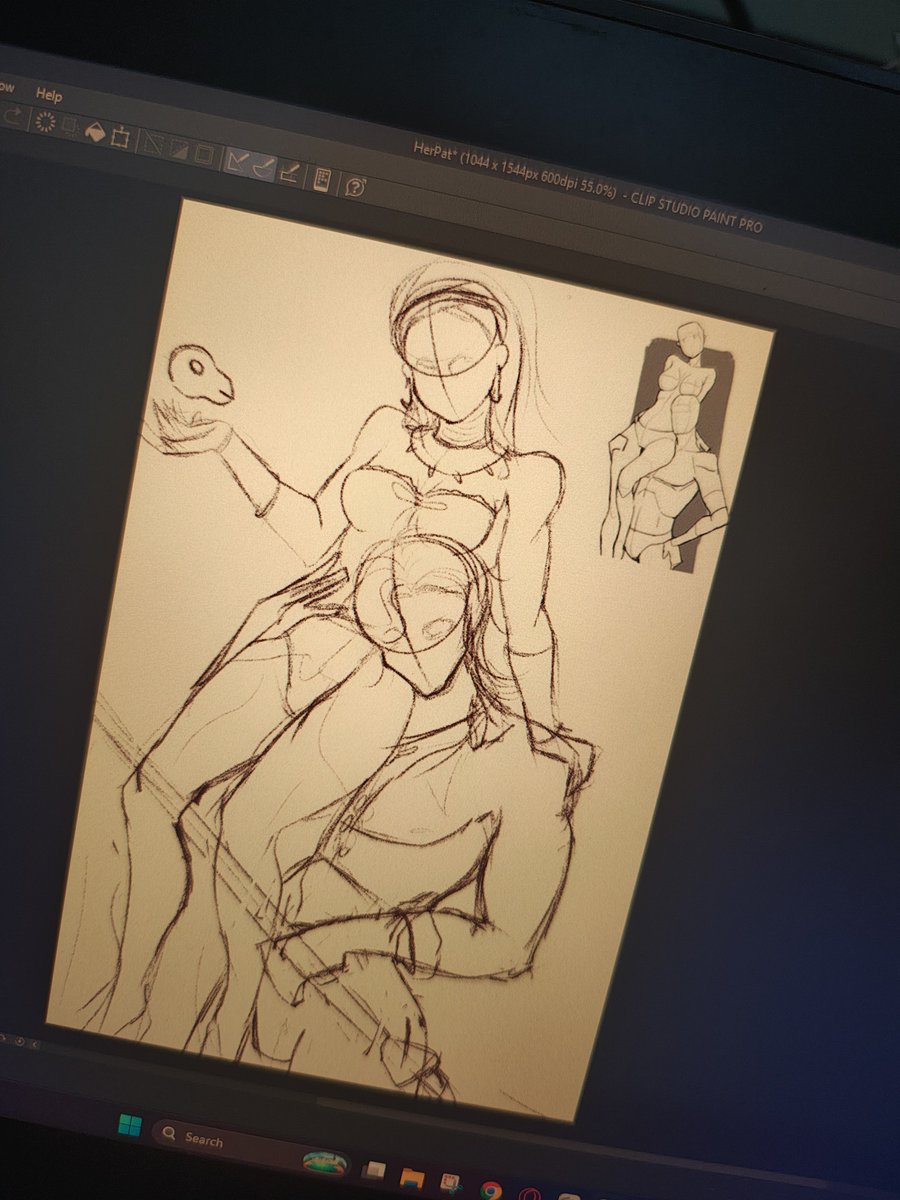Toggle the Snap to Ruler icon
The height and width of the screenshot is (1200, 900).
[237, 159]
